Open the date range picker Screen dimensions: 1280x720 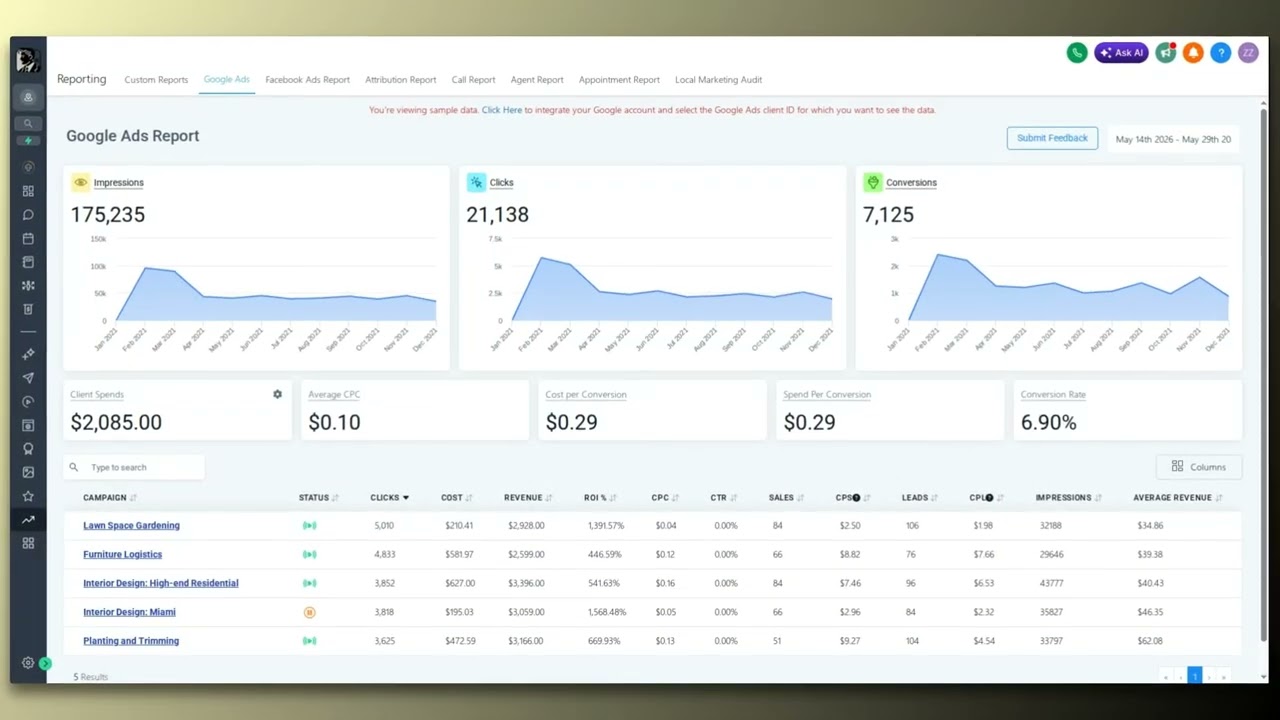click(1173, 139)
